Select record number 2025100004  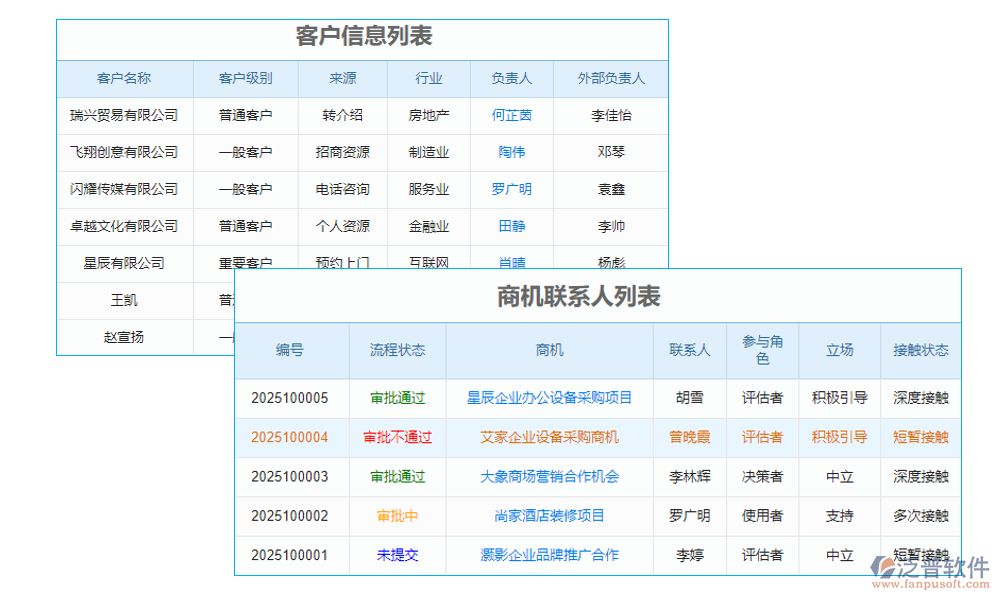[291, 438]
